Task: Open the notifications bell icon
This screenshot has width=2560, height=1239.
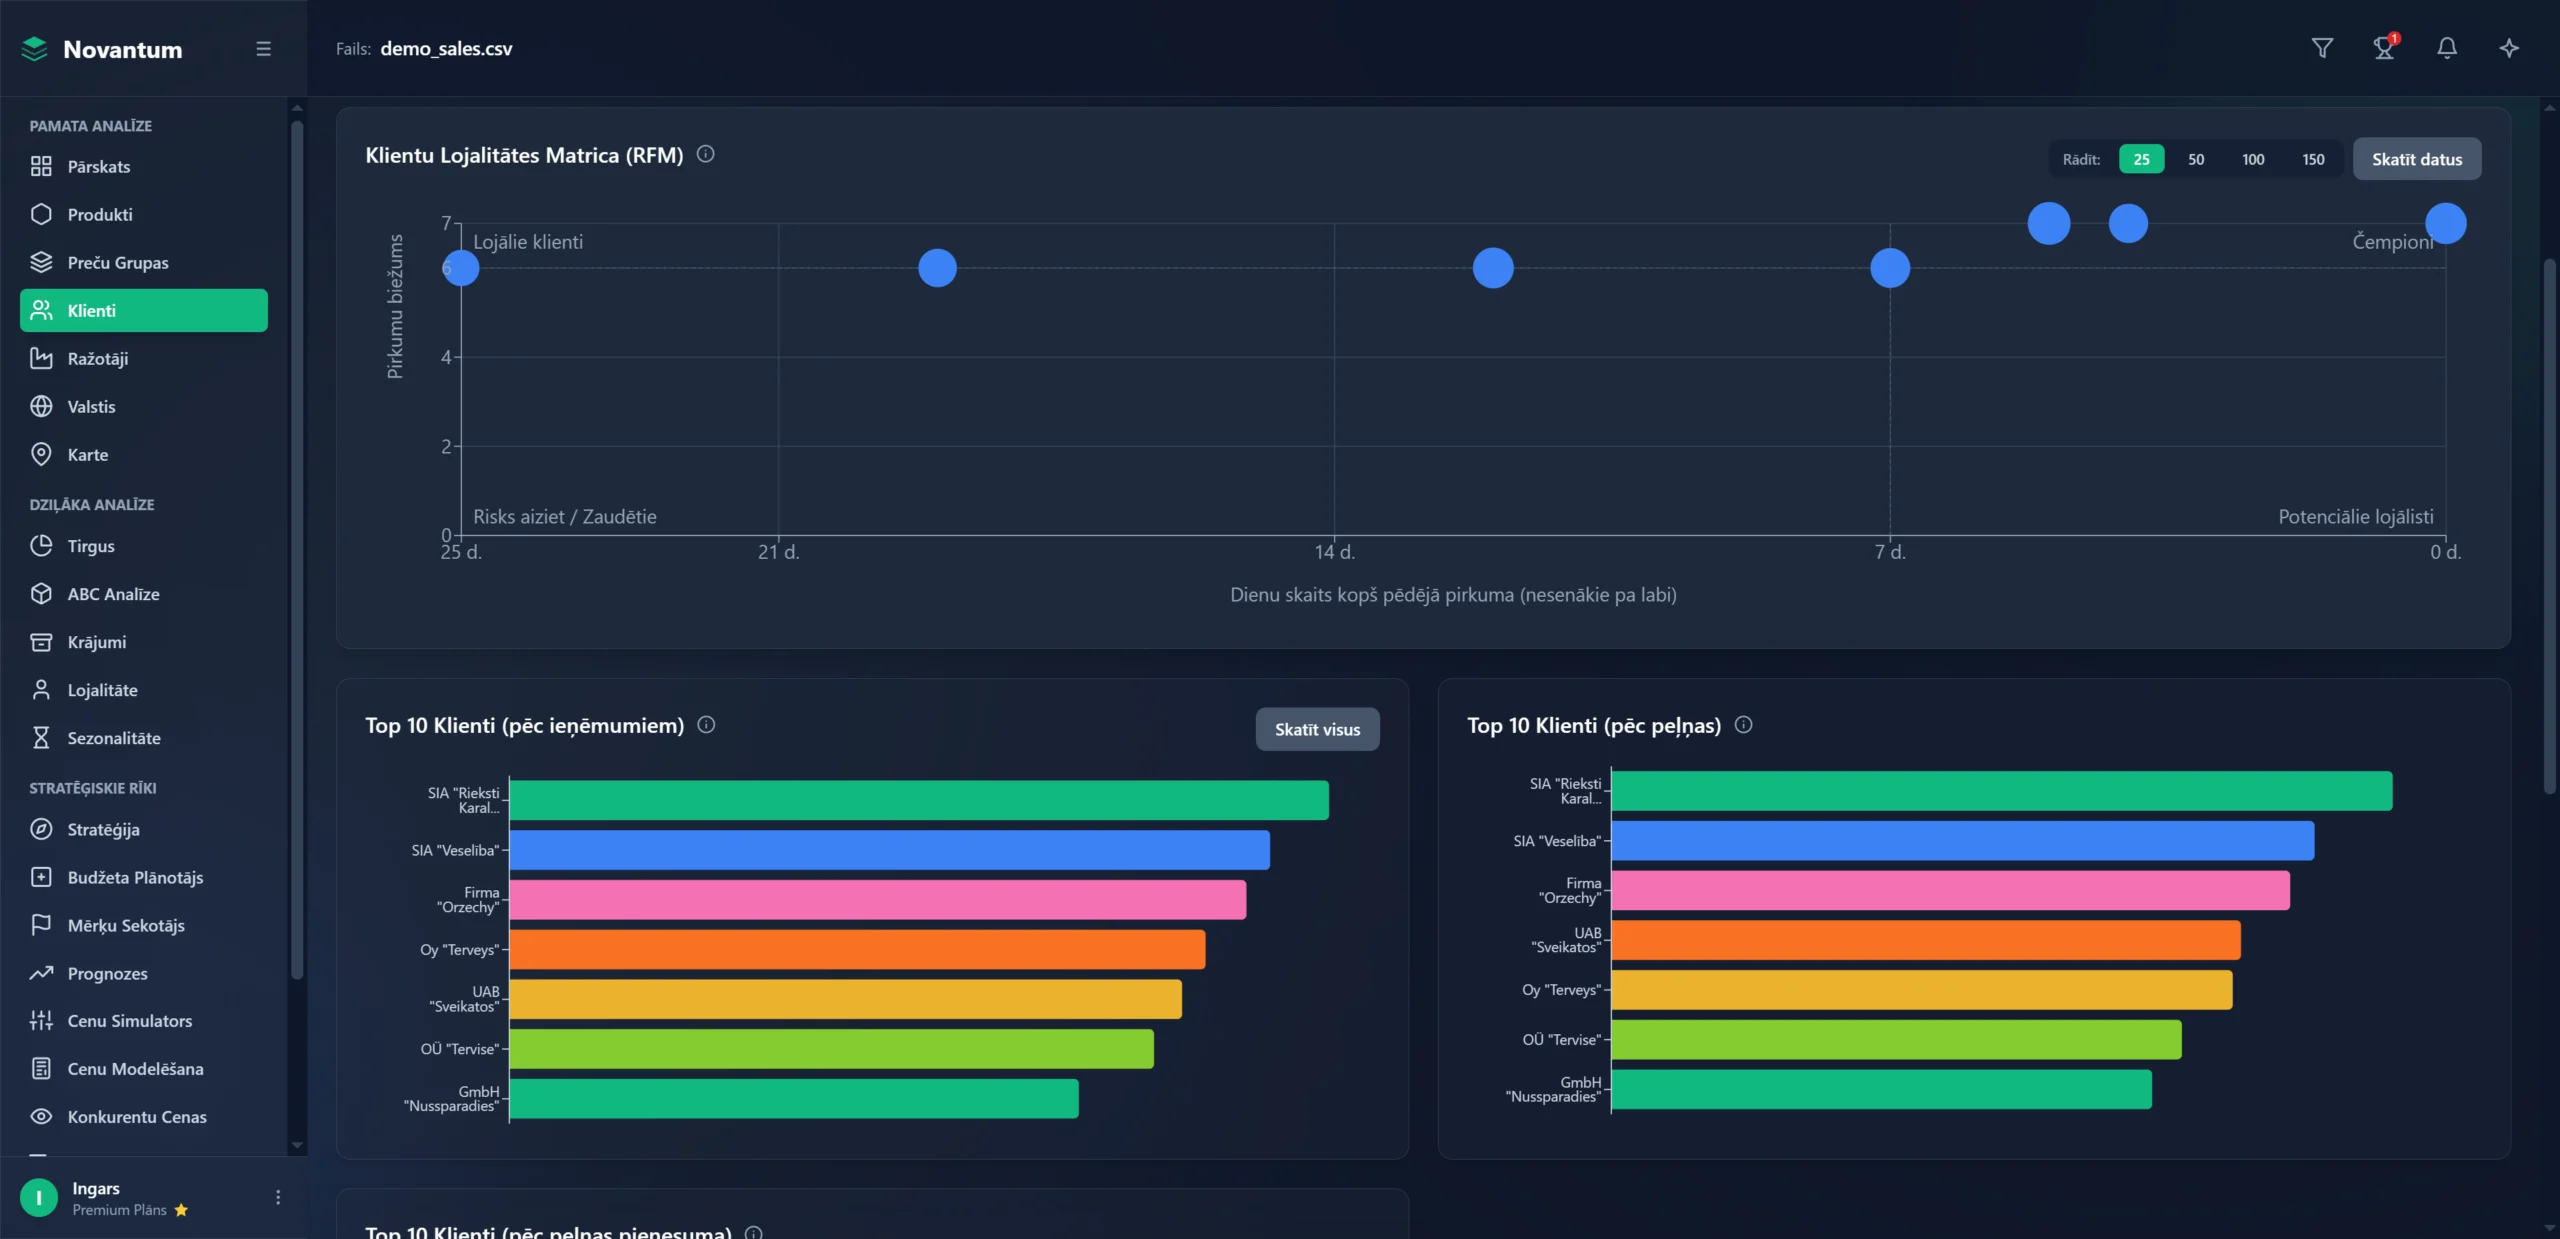Action: (x=2446, y=48)
